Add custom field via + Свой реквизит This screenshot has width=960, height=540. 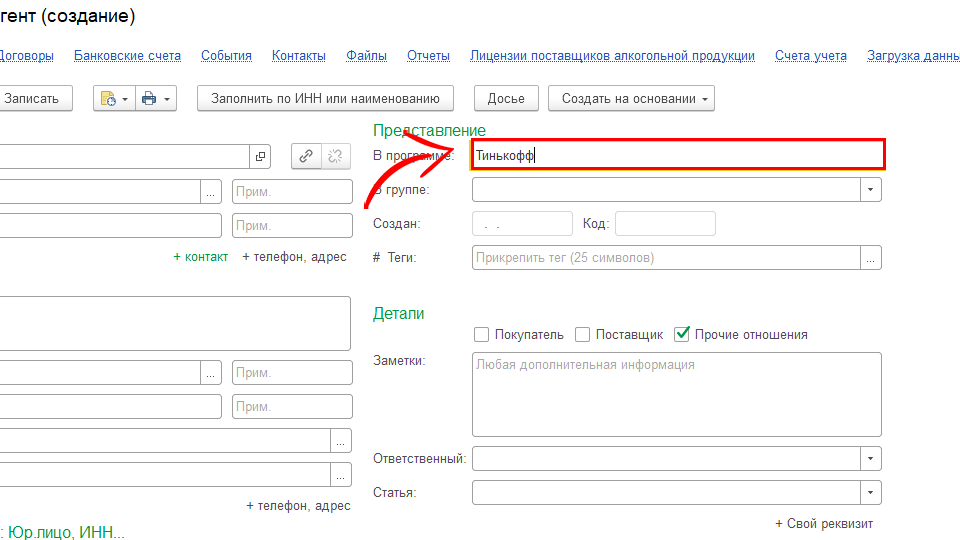coord(823,524)
